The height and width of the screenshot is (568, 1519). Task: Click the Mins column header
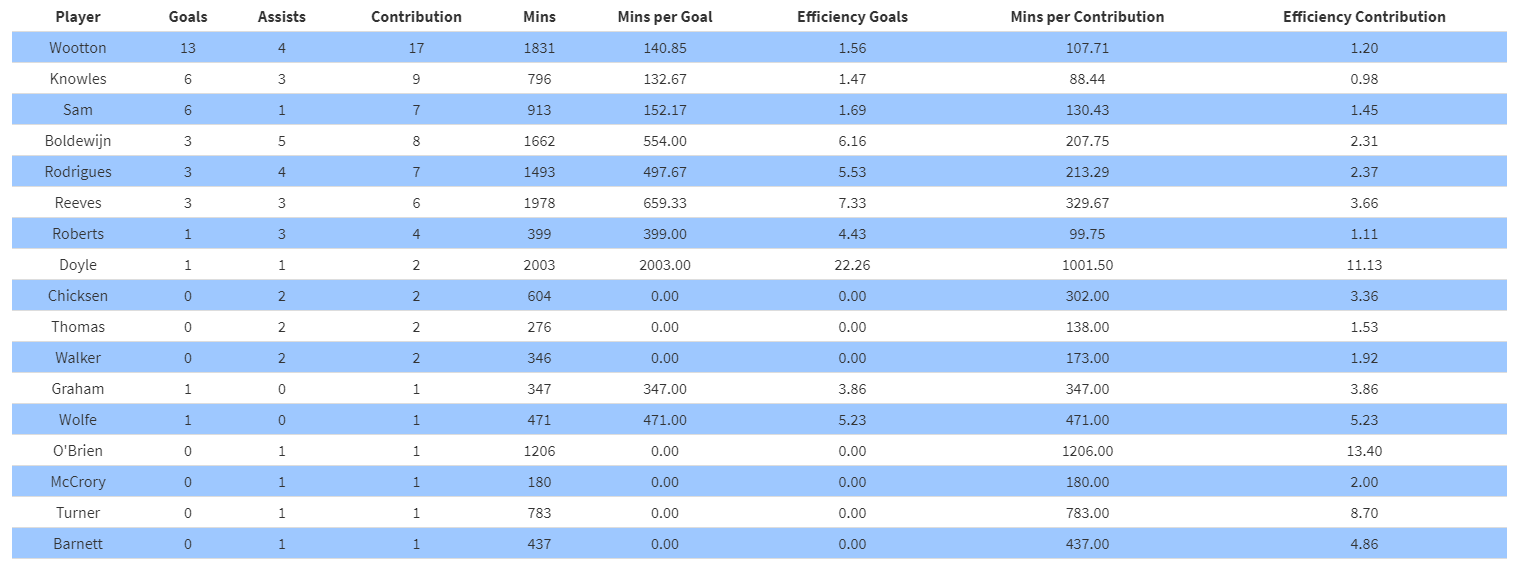tap(539, 17)
